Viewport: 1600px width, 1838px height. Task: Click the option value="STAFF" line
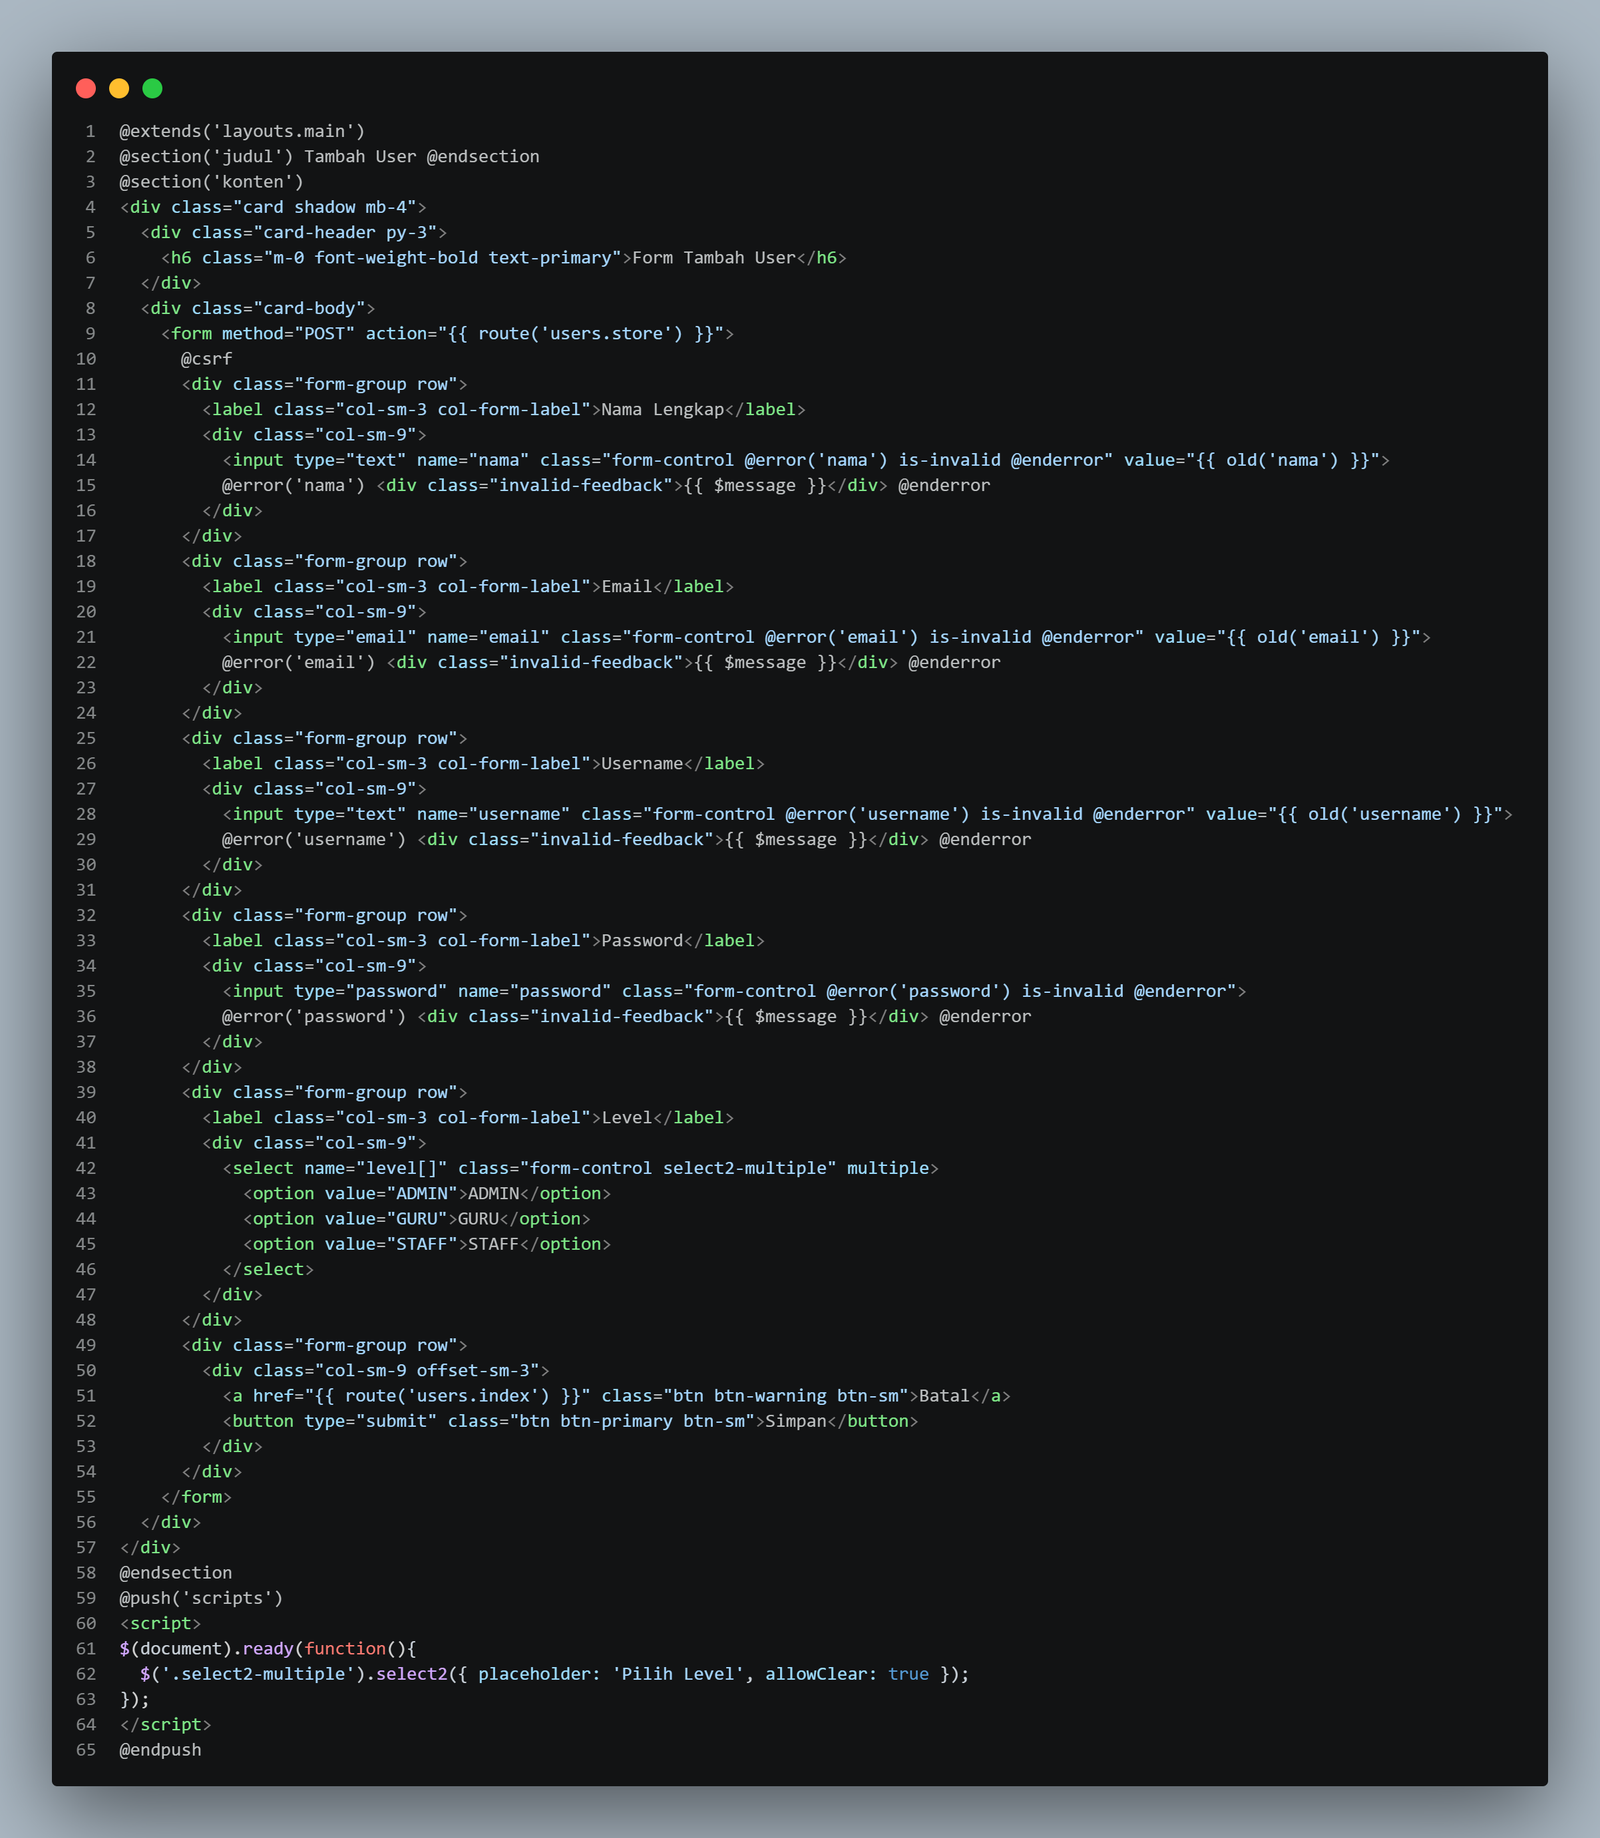click(x=427, y=1244)
